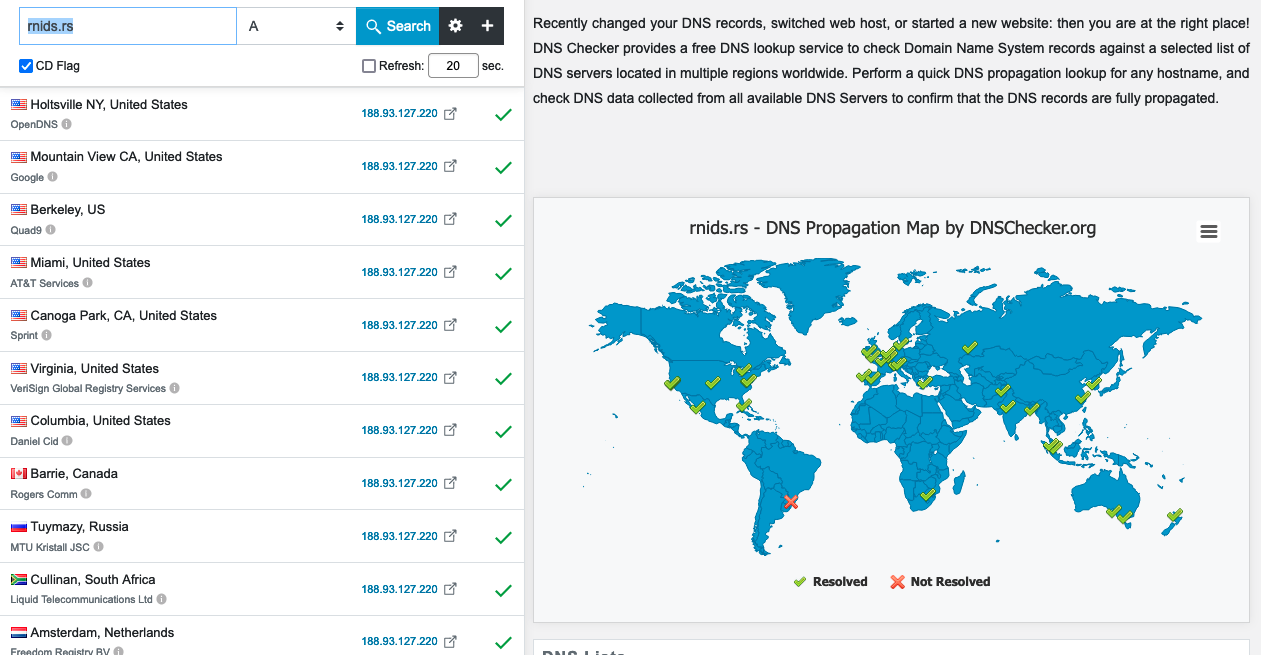
Task: Open the map chart hamburger menu
Action: 1209,232
